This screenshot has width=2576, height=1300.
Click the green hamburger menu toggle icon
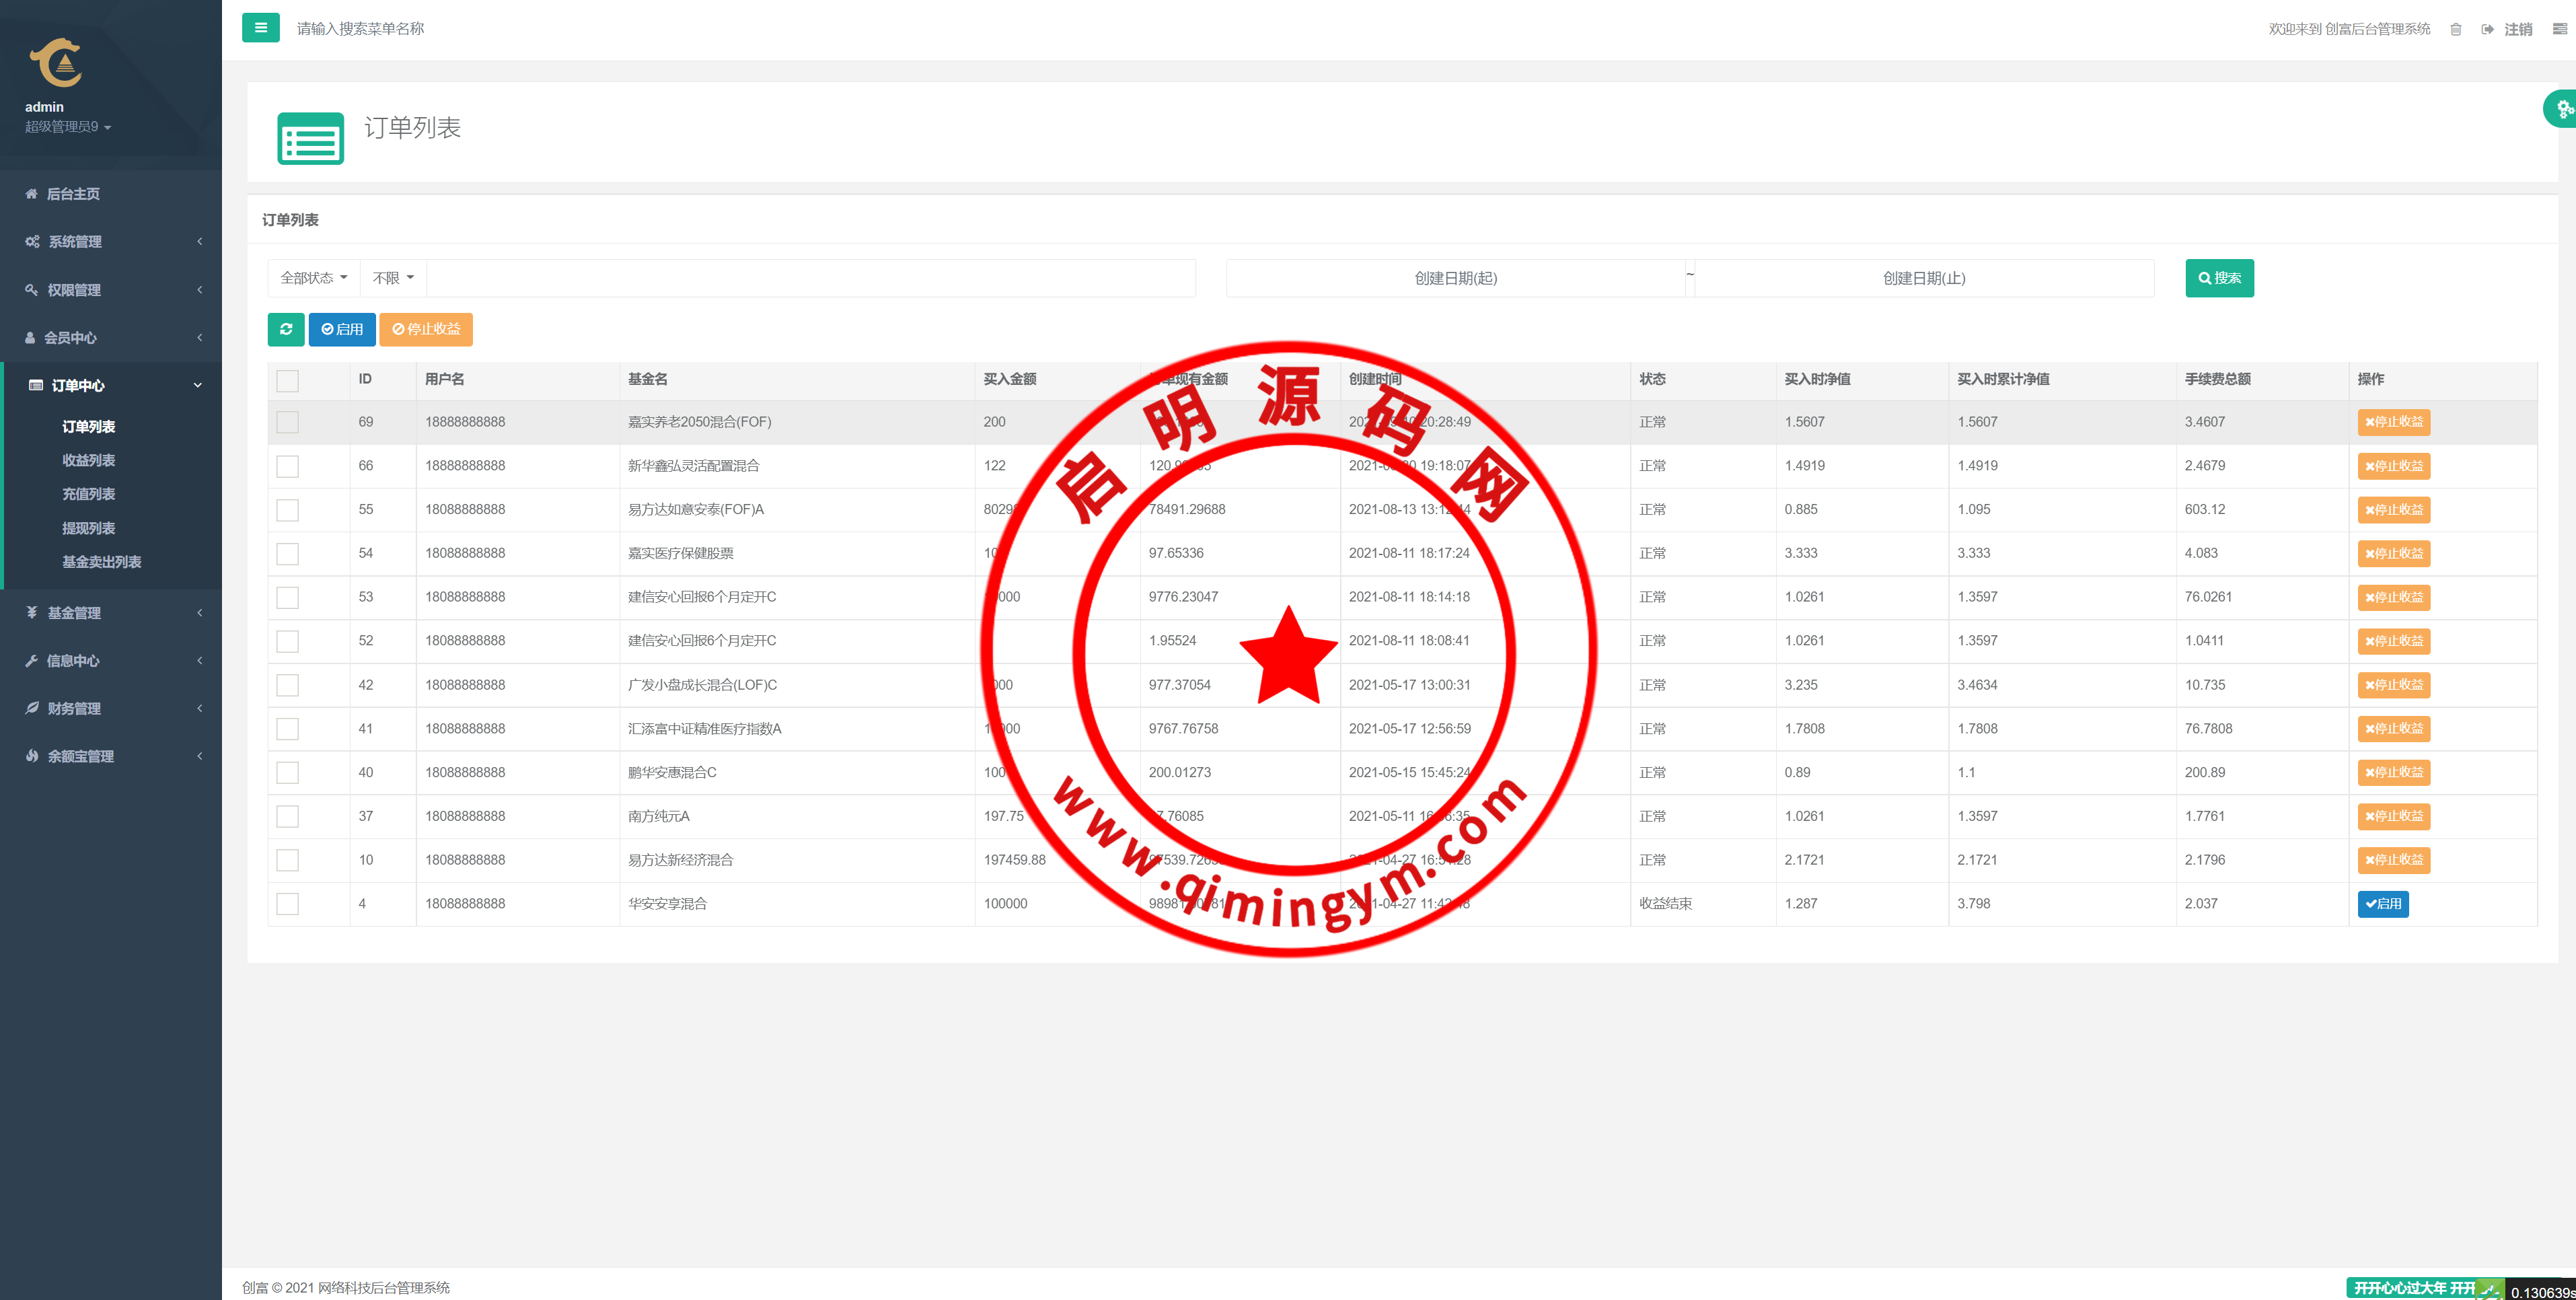click(260, 28)
